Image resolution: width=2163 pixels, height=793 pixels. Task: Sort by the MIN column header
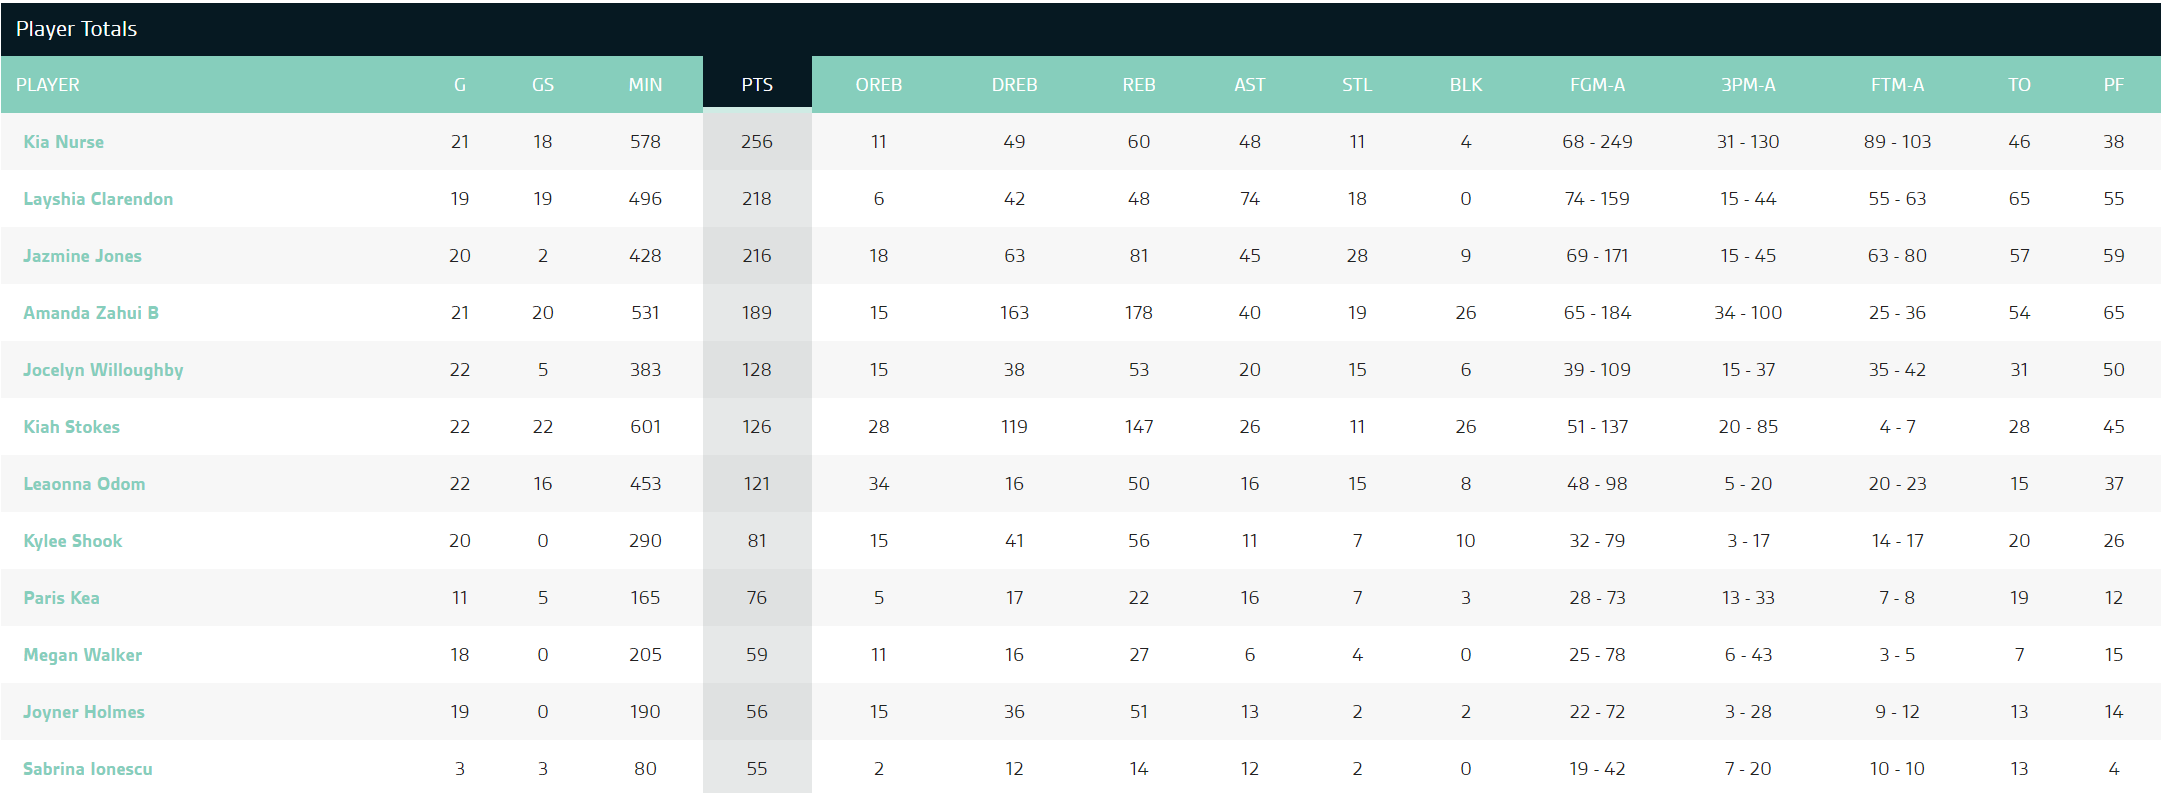coord(645,85)
